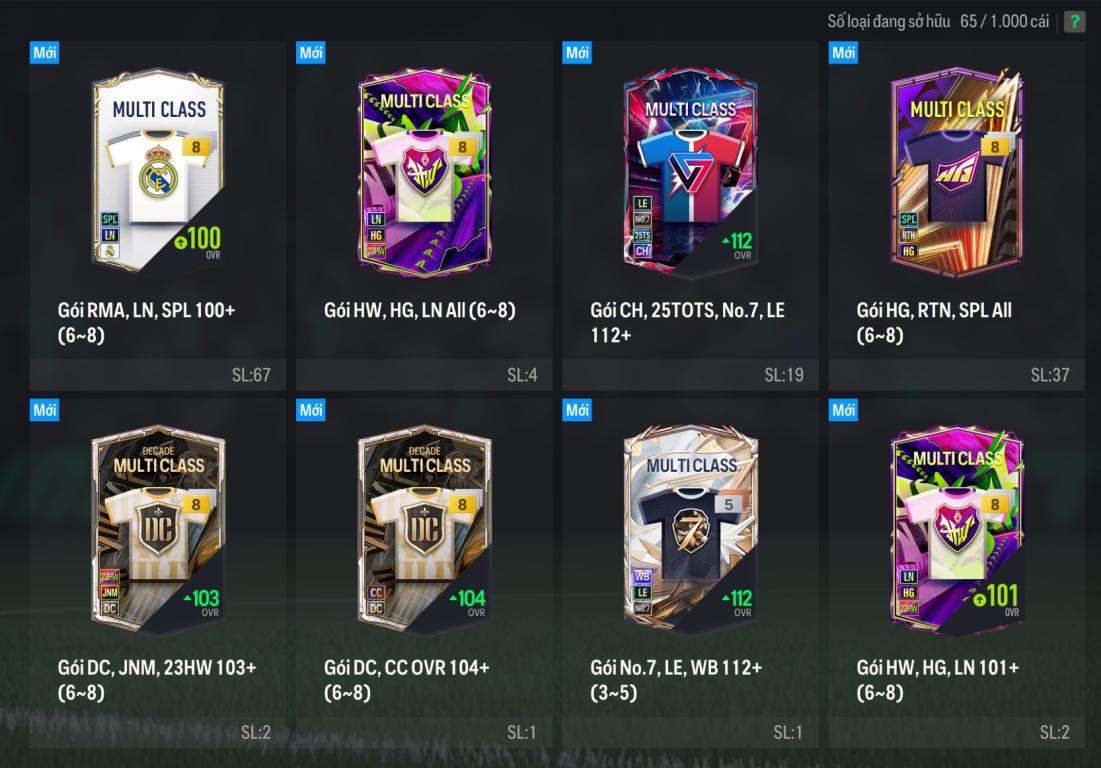
Task: Click the Mới tag on the DC, CC pack
Action: pos(310,410)
